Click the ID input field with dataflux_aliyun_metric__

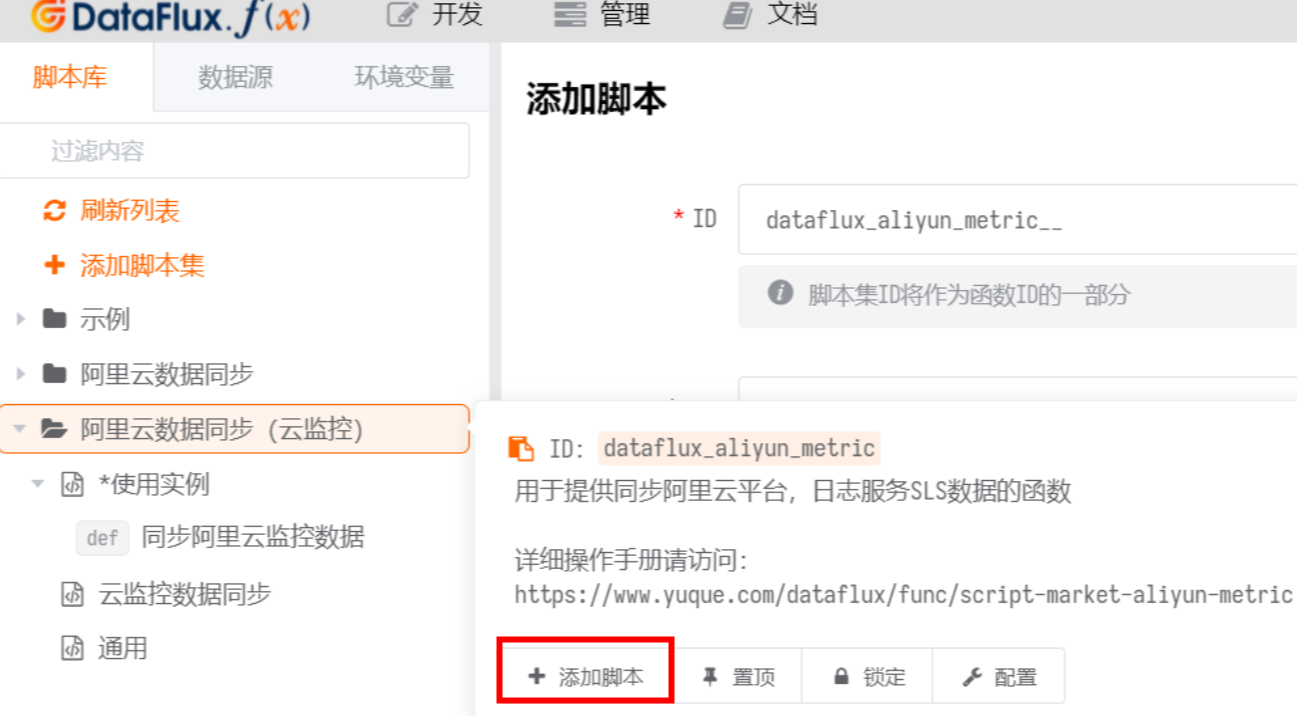(1017, 220)
